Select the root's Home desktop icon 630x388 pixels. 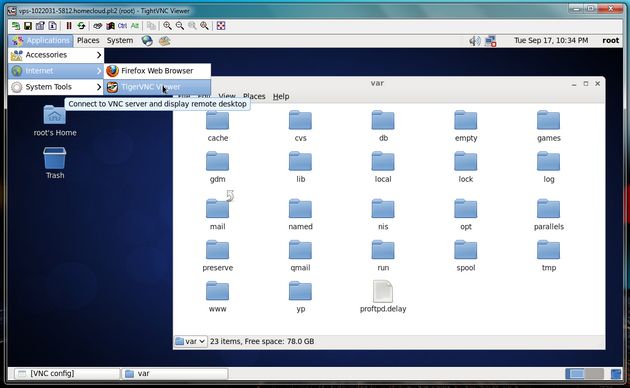tap(55, 120)
